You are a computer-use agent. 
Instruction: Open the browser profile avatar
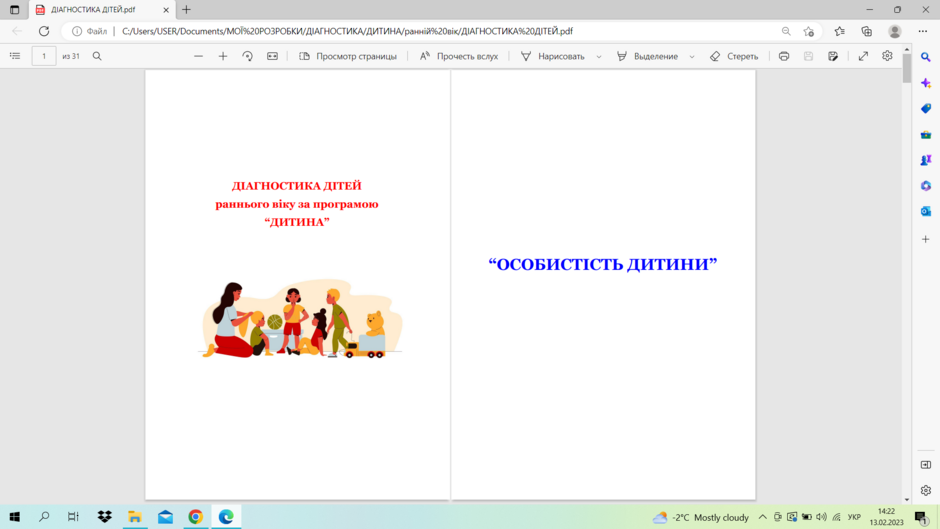[894, 31]
